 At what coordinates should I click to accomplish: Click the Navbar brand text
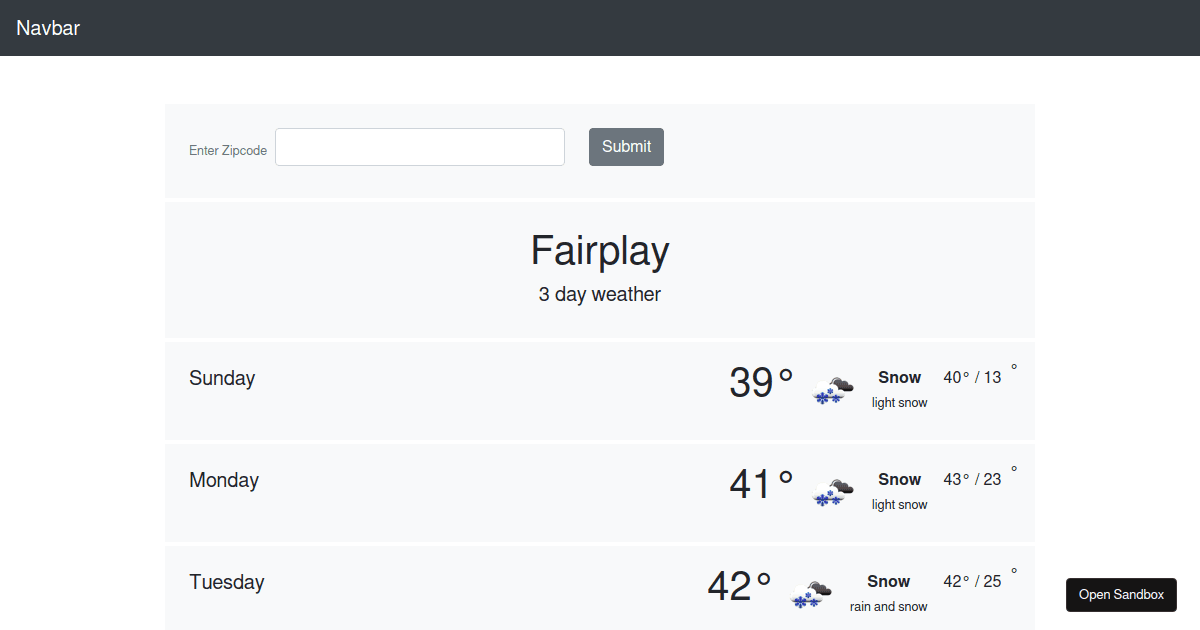point(48,28)
